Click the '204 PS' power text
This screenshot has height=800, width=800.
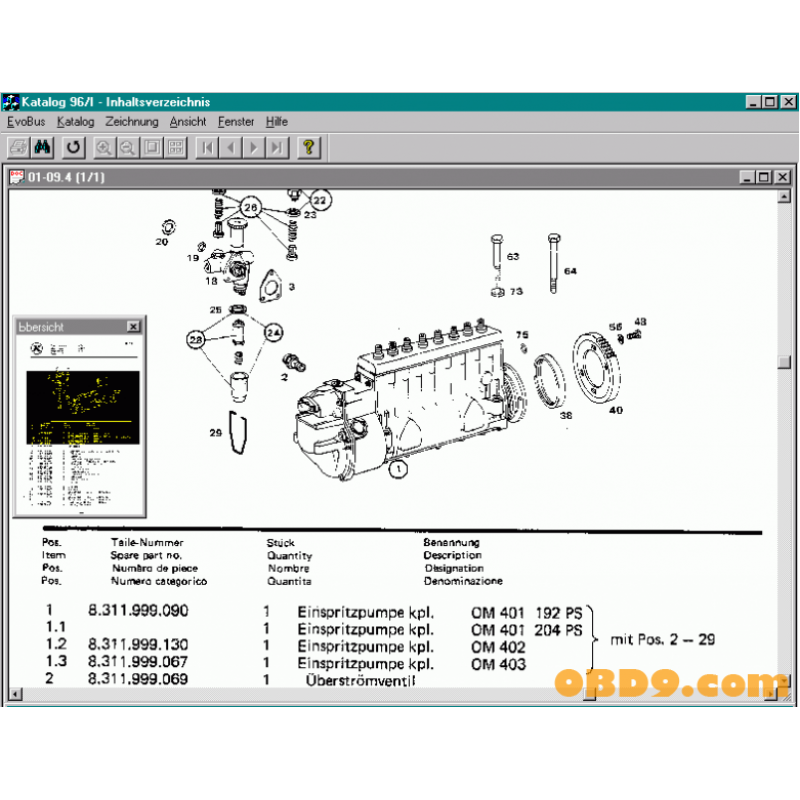click(559, 630)
